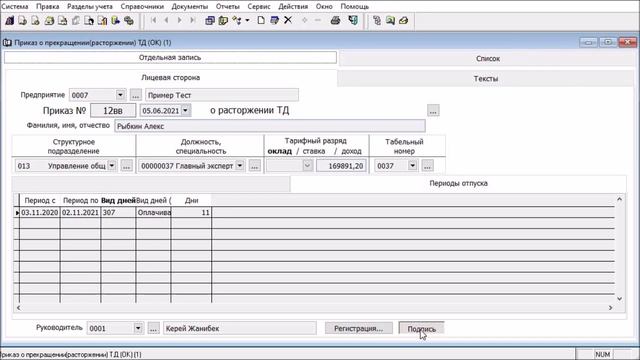Open the Разделы учета menu

pyautogui.click(x=90, y=7)
